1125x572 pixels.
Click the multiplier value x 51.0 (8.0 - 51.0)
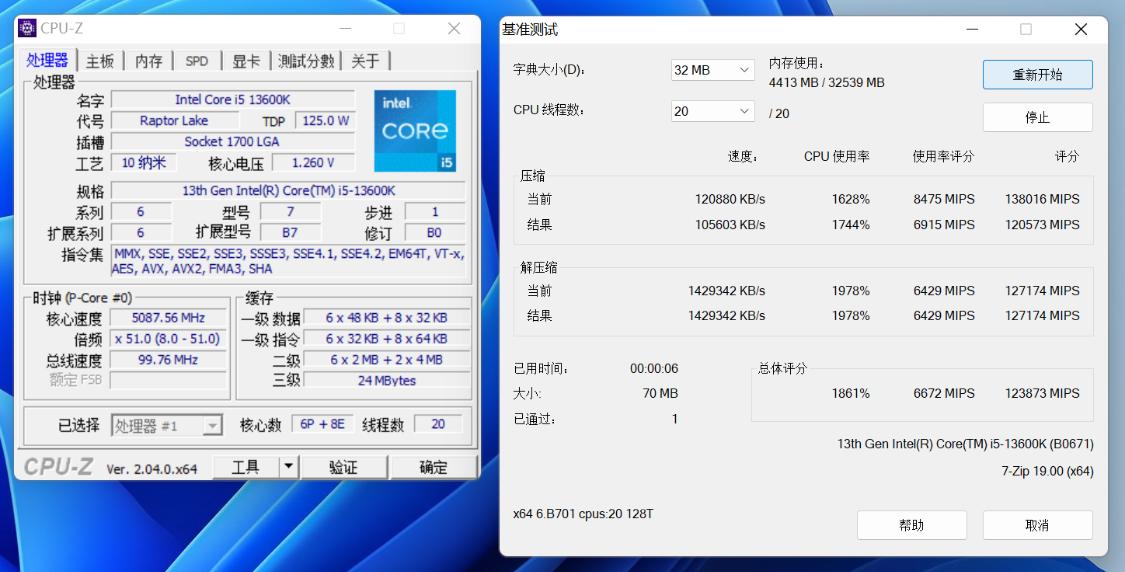(168, 339)
